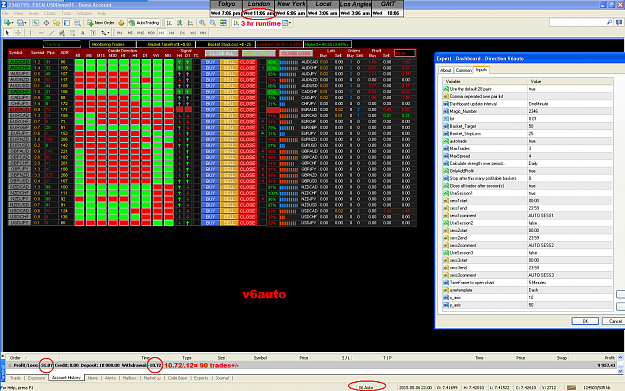Click the zoom in magnifier icon
The height and width of the screenshot is (391, 625).
click(202, 23)
